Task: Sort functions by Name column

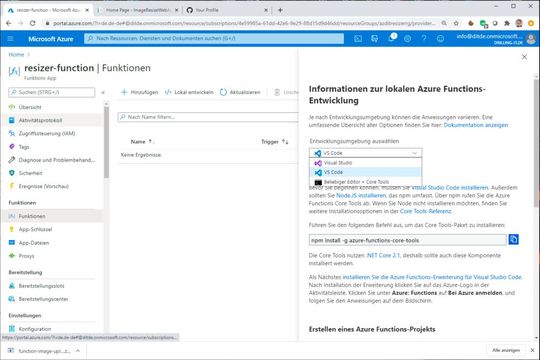Action: [x=142, y=142]
